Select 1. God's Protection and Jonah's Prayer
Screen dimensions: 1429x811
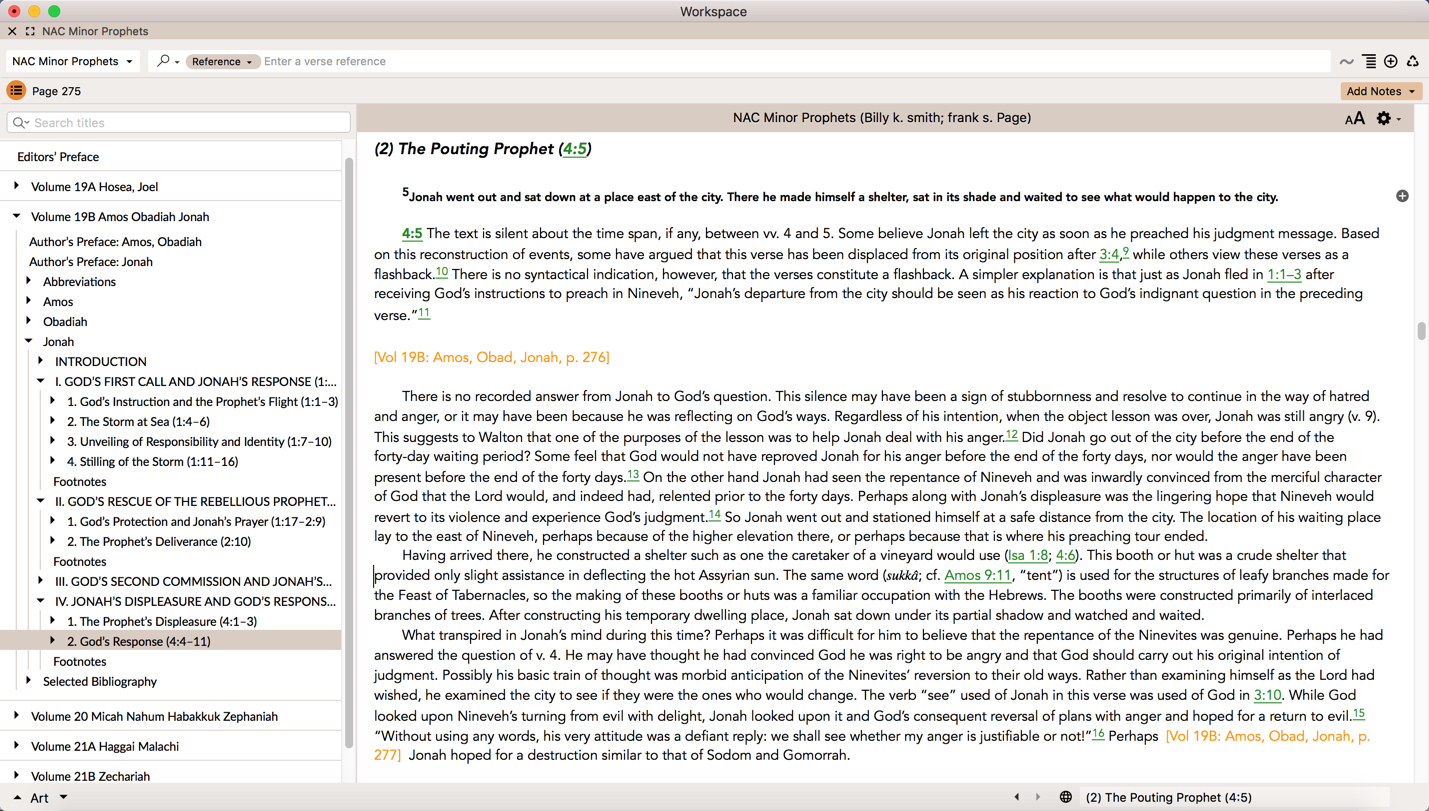tap(196, 522)
